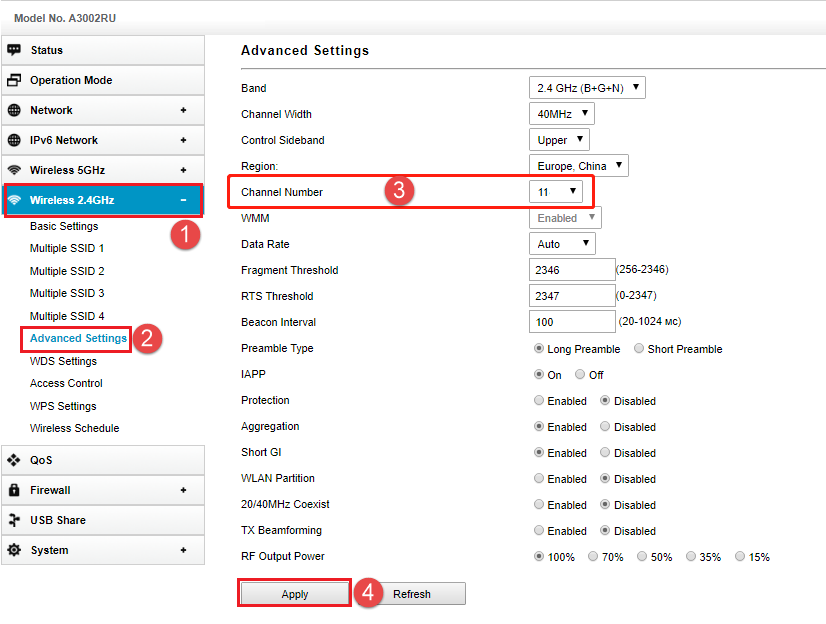Click the System gear icon
Image resolution: width=826 pixels, height=624 pixels.
point(14,550)
